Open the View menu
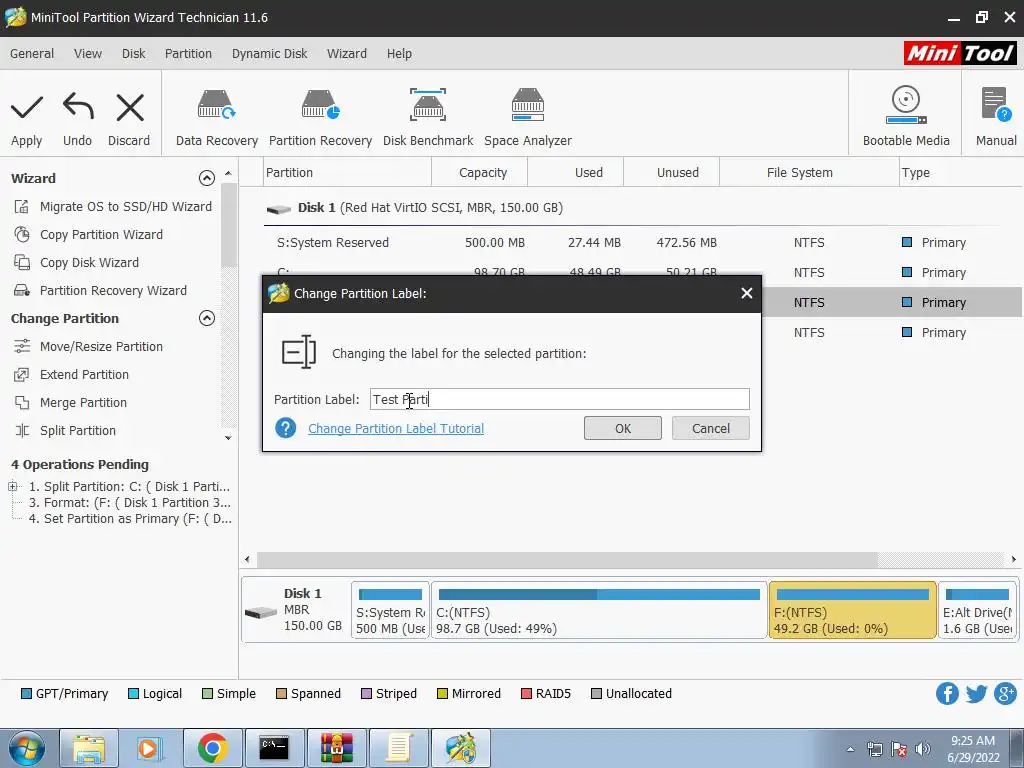This screenshot has width=1024, height=768. pos(88,54)
